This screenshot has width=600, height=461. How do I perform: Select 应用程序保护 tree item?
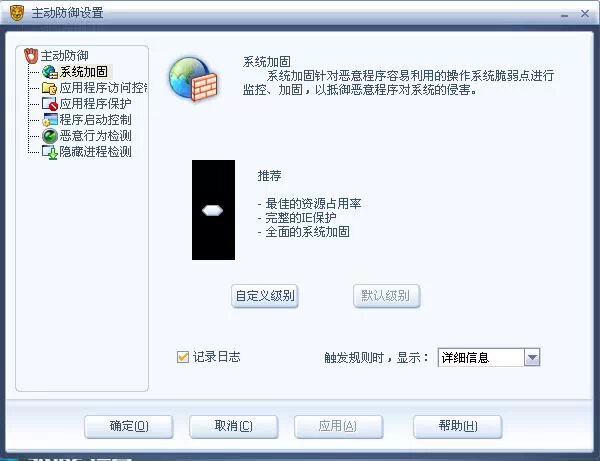(x=95, y=104)
